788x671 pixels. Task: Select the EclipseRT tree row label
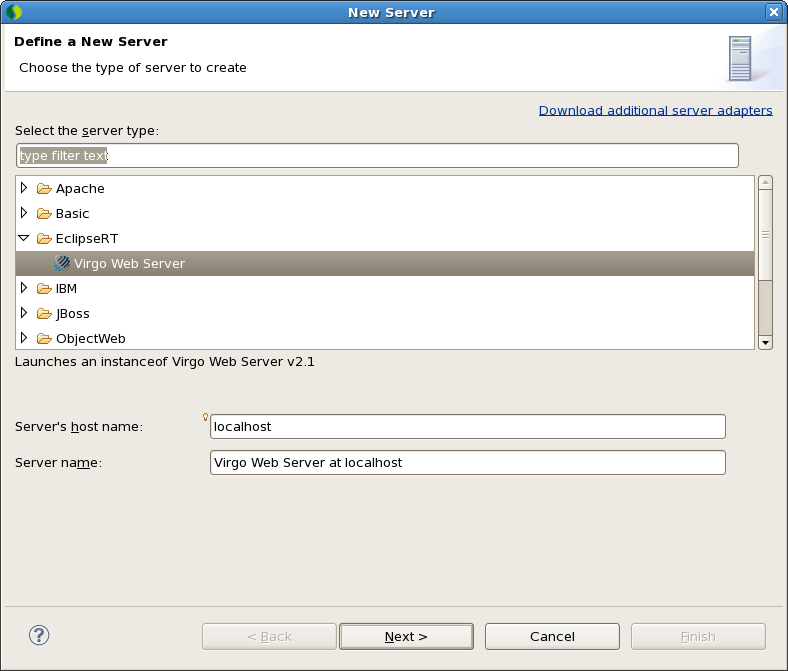point(87,238)
